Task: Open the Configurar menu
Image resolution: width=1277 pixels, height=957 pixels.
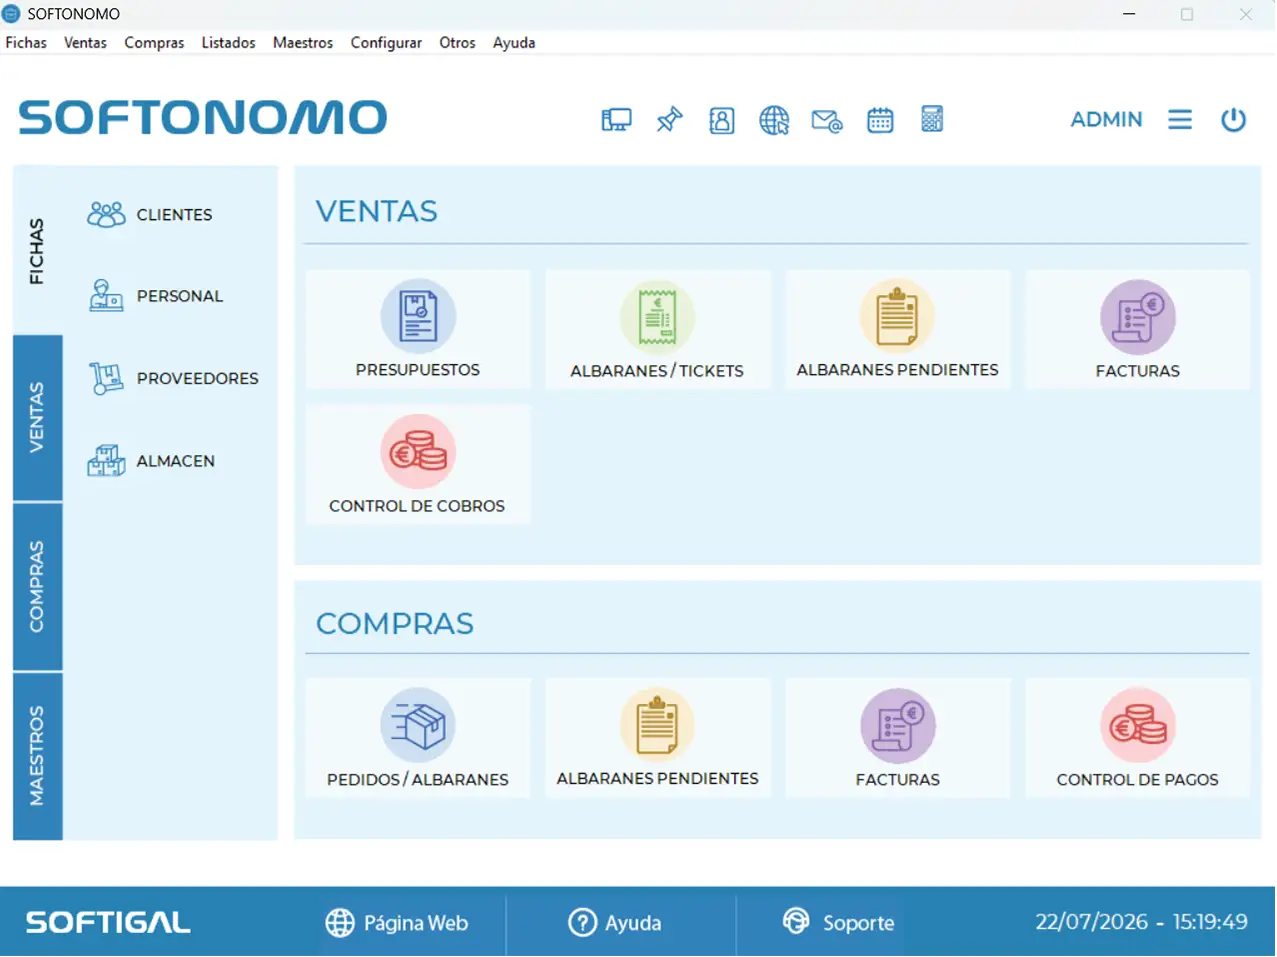Action: pos(386,43)
